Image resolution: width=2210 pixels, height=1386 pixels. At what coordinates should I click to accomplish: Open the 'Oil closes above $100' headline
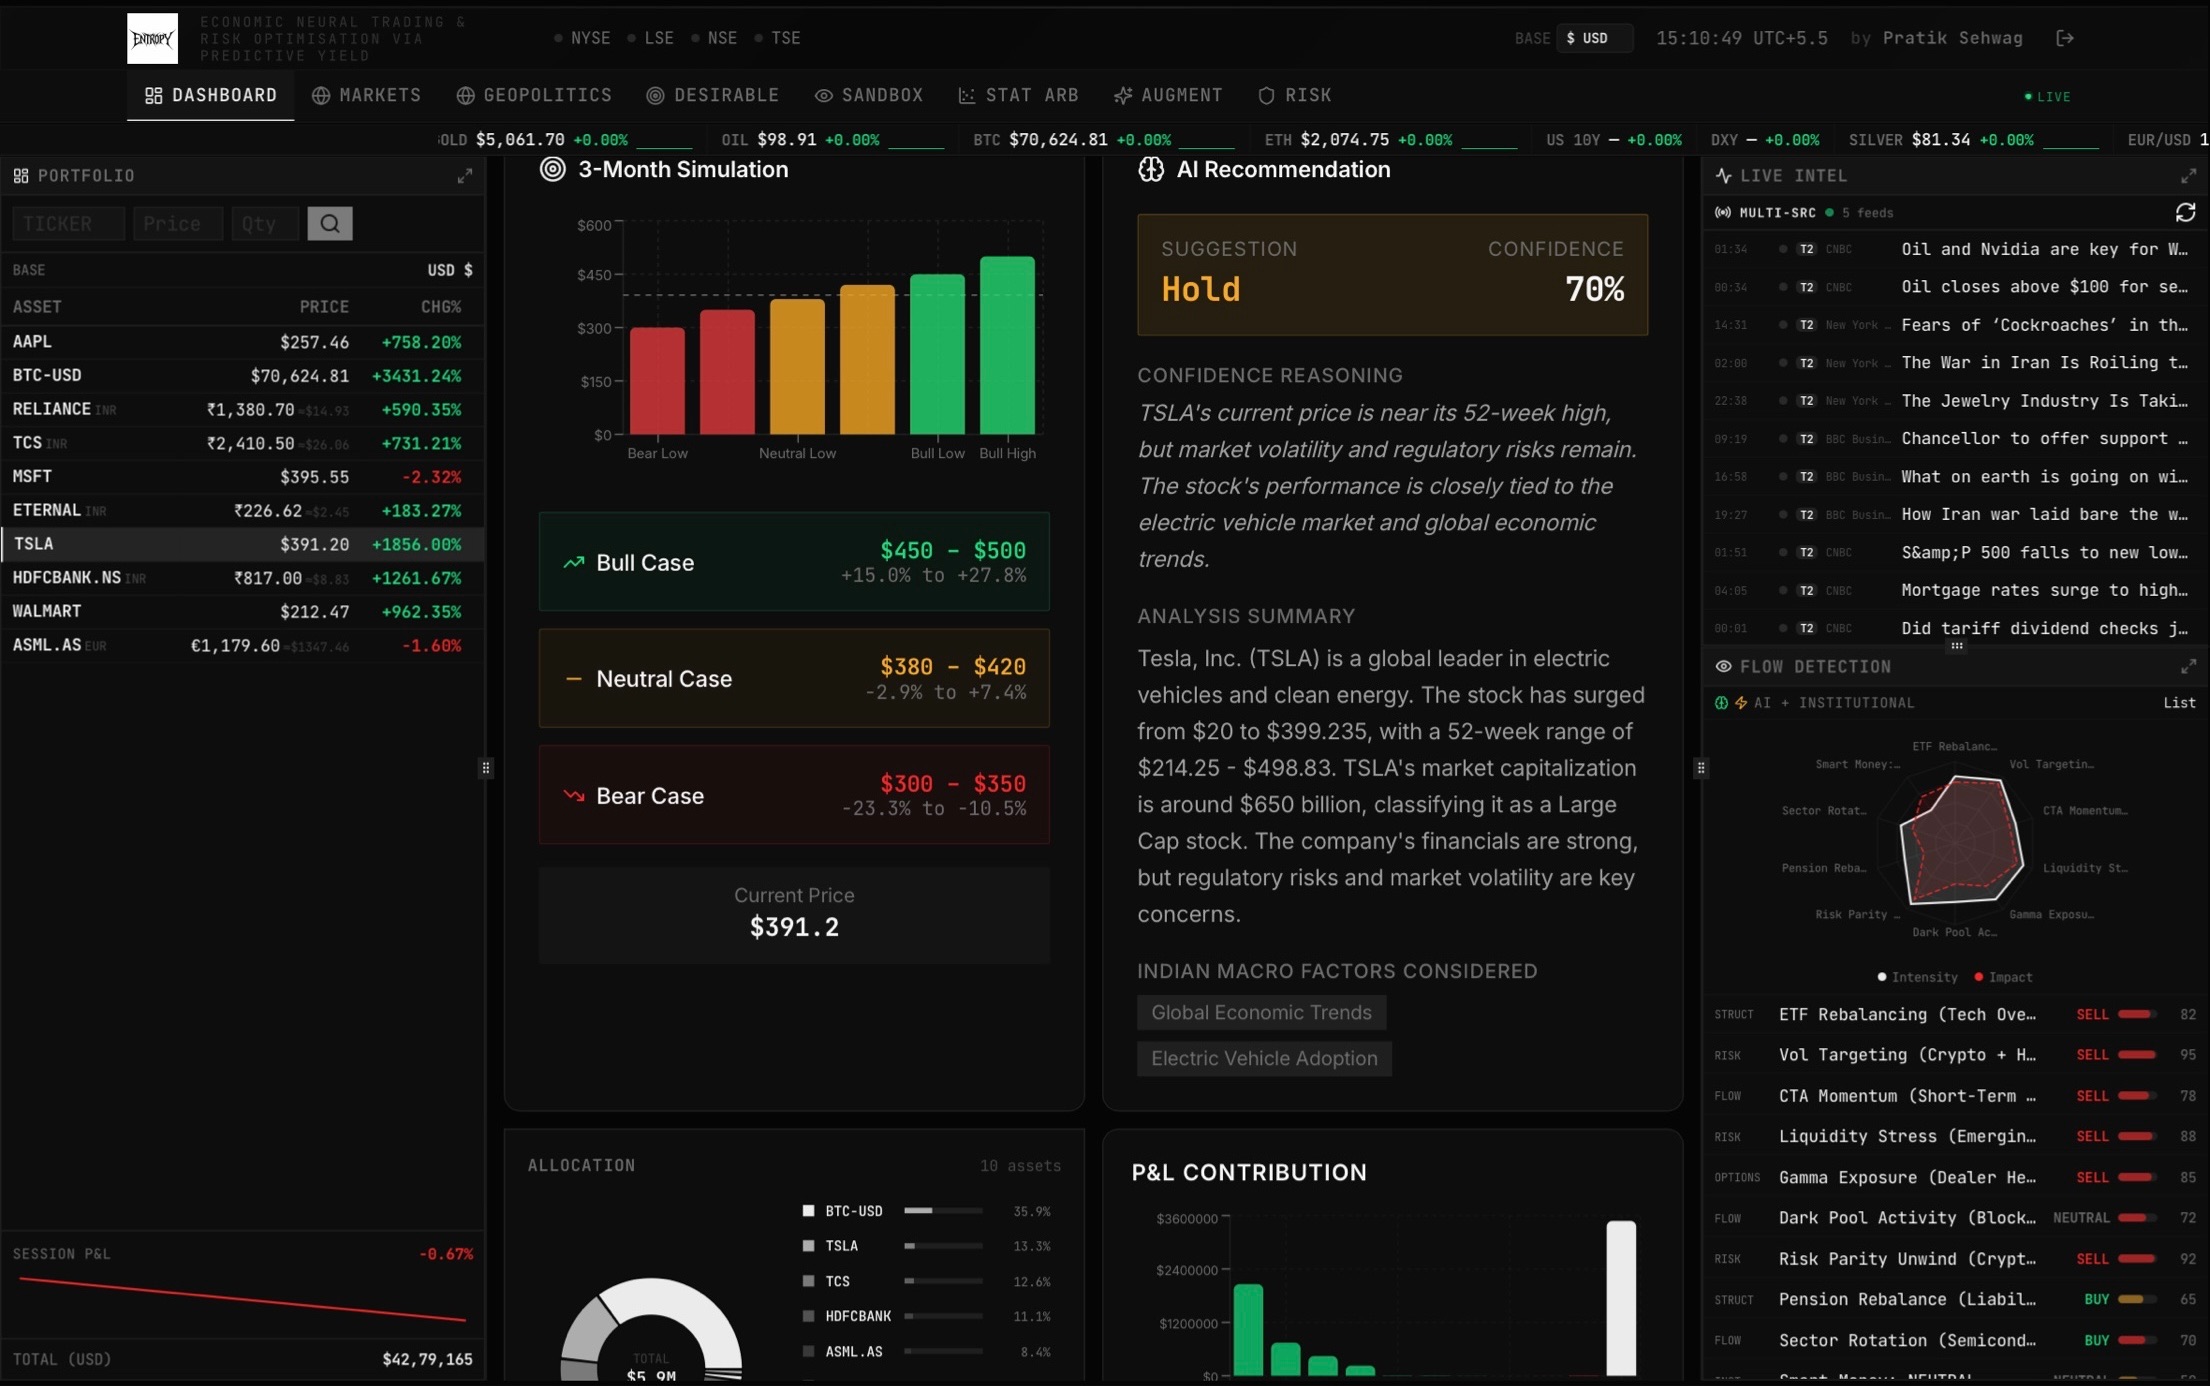2043,287
